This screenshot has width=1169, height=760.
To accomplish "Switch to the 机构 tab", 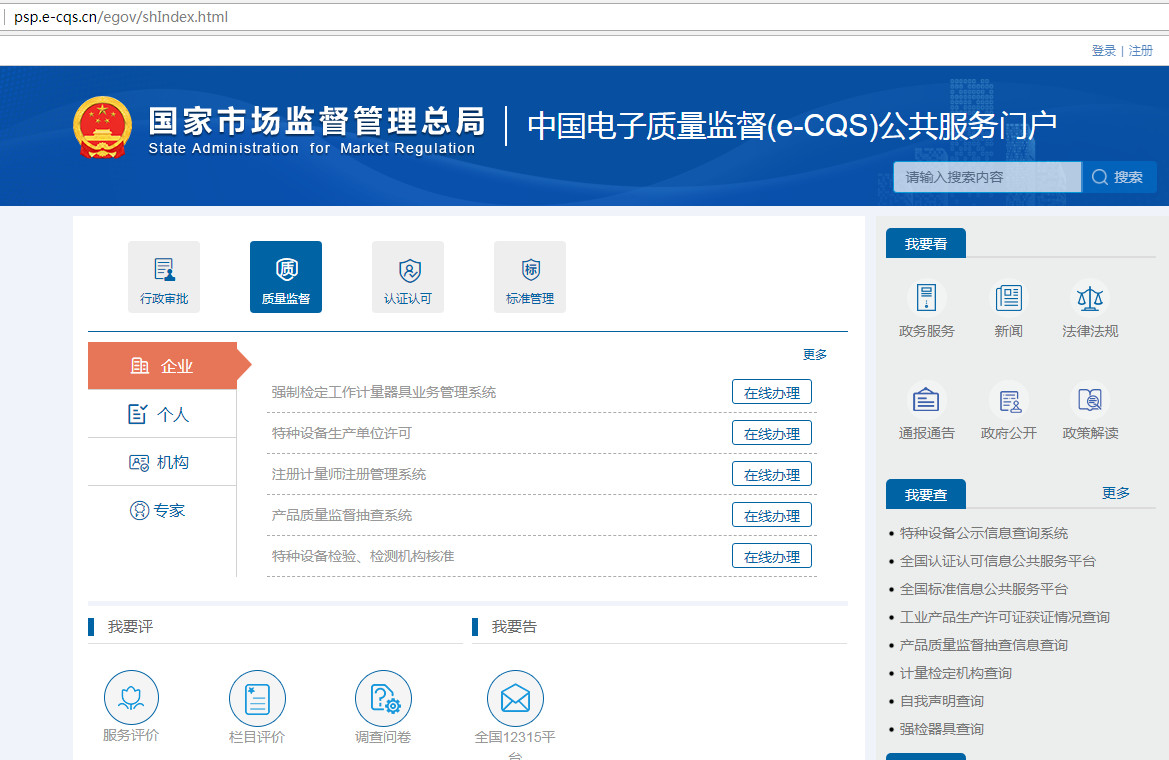I will coord(162,462).
